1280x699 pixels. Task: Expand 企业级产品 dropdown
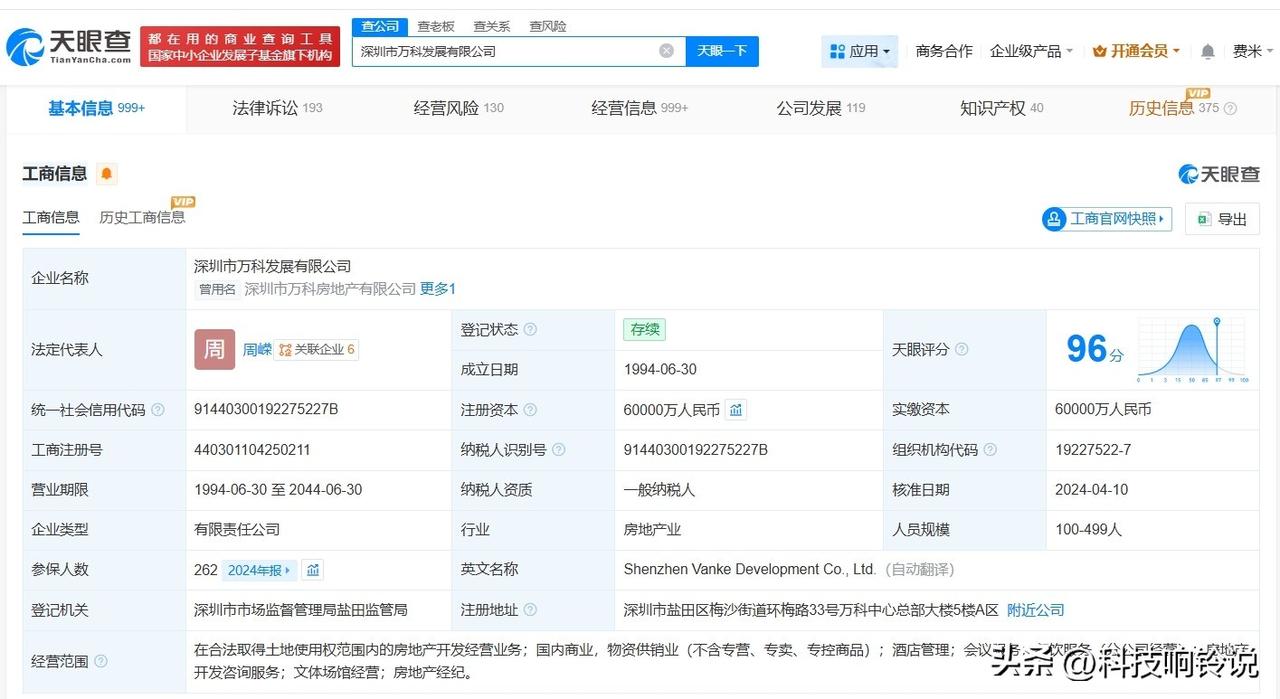1031,51
